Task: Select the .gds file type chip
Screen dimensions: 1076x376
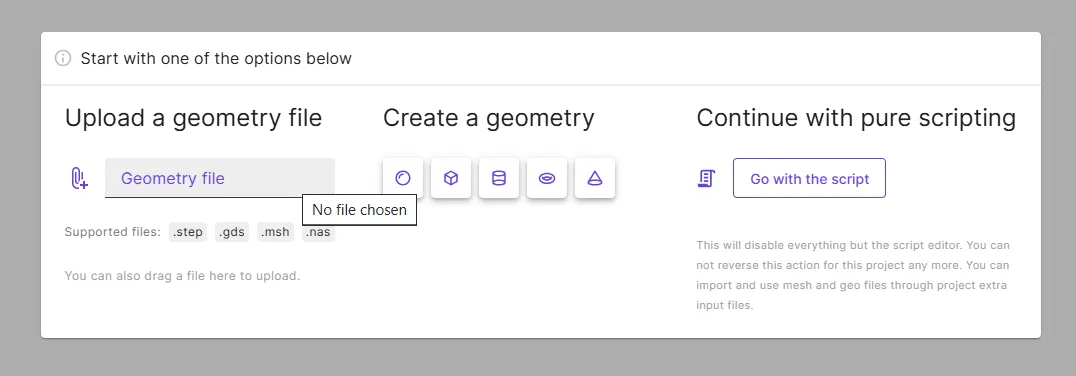Action: point(232,232)
